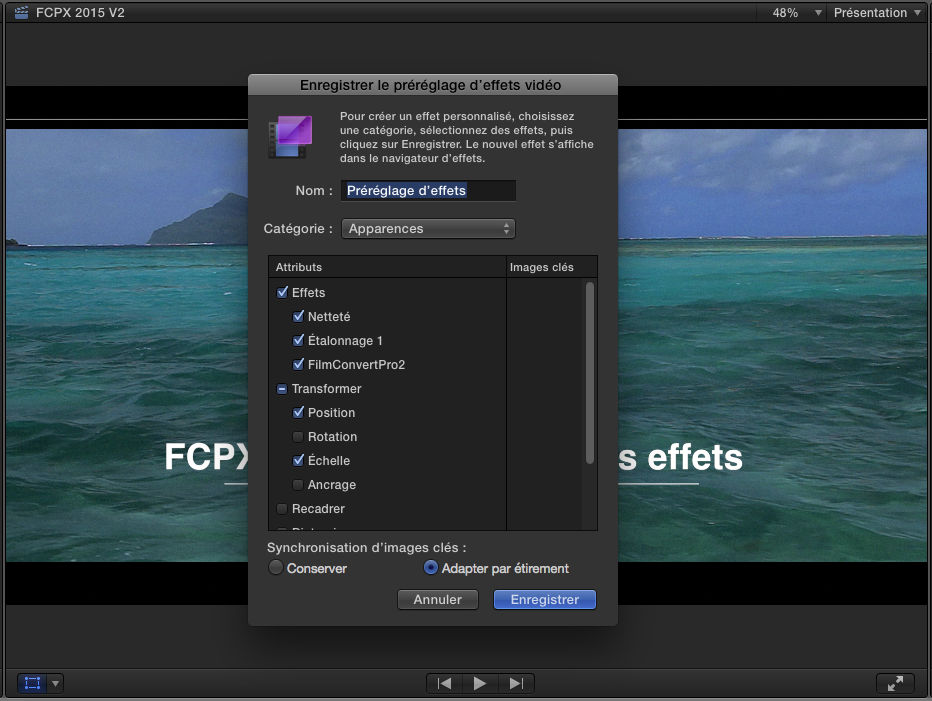932x701 pixels.
Task: Select the Conserver radio button
Action: [275, 567]
